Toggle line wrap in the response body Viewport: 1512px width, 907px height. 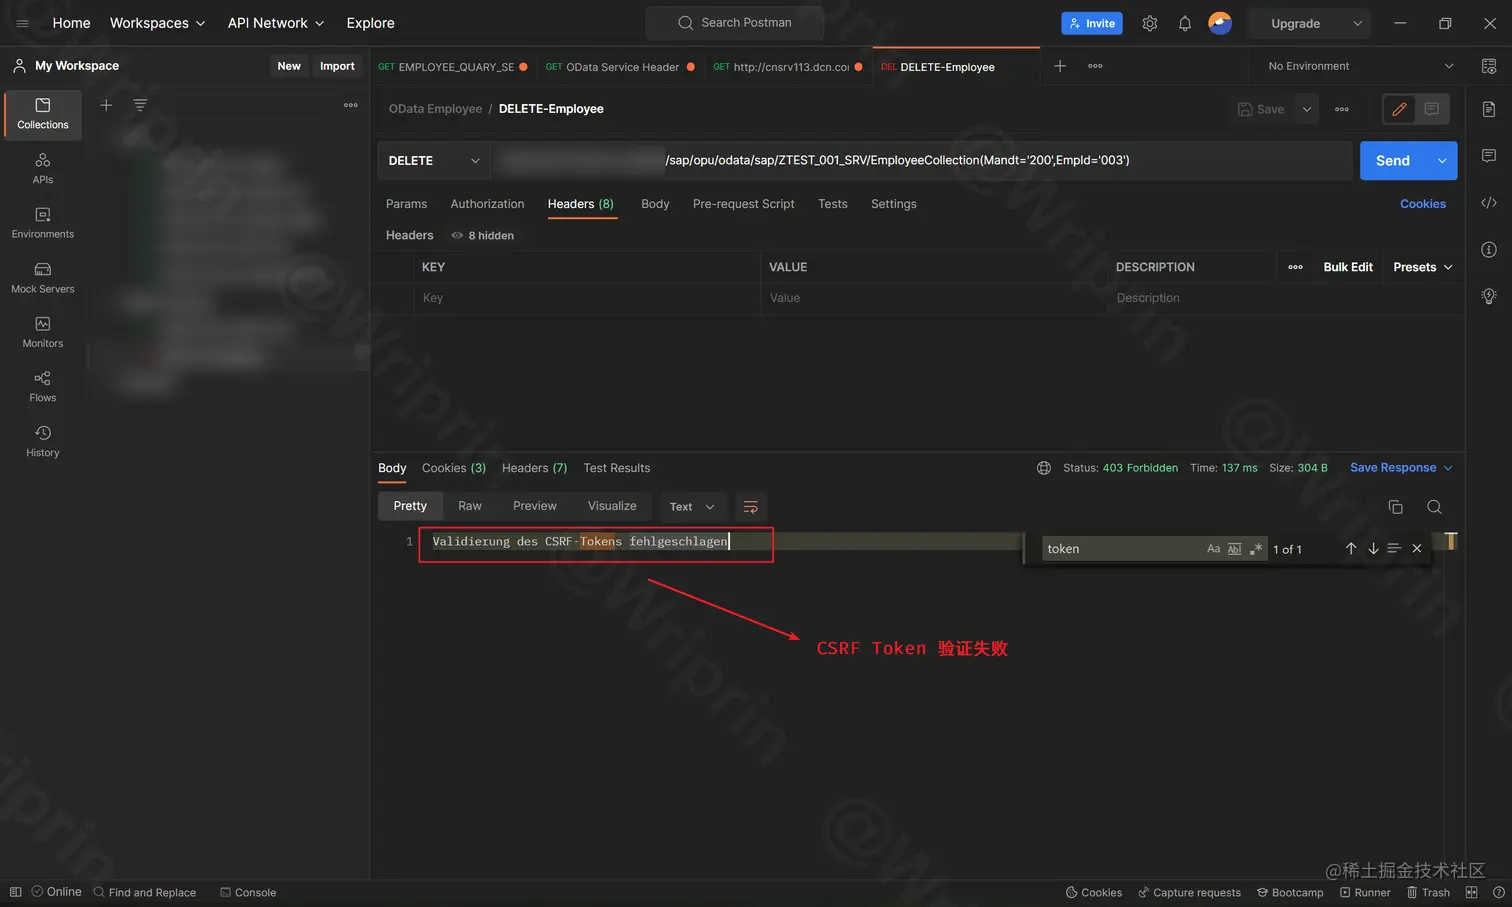coord(751,507)
